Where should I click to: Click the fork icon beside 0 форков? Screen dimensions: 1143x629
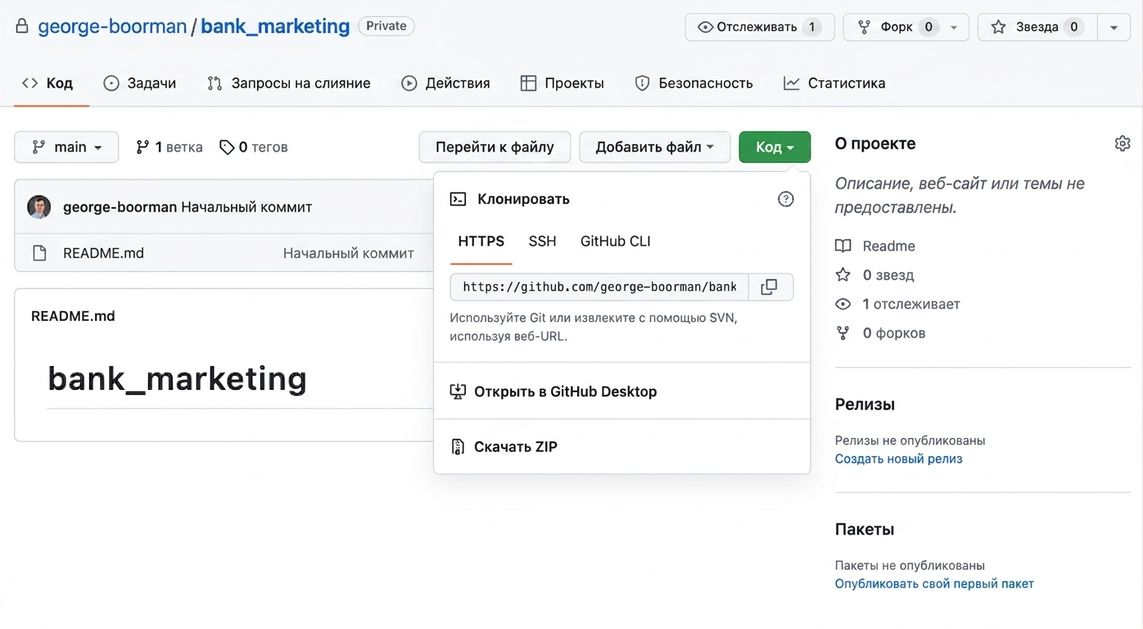tap(843, 333)
